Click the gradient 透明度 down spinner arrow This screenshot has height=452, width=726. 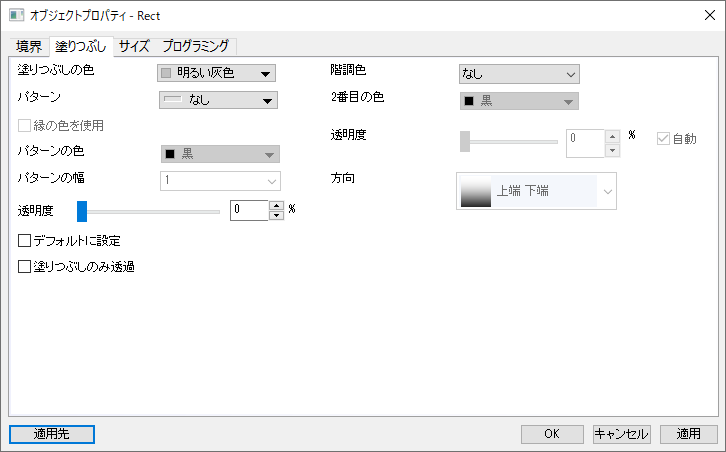point(613,151)
